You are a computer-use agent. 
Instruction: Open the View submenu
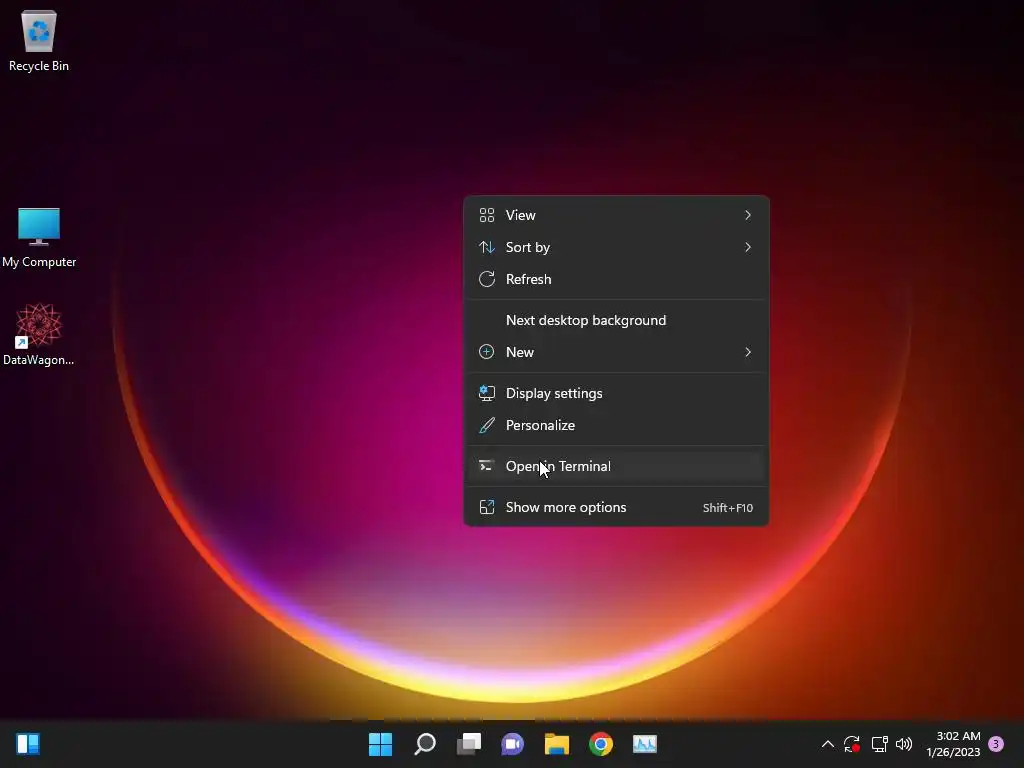pyautogui.click(x=616, y=215)
